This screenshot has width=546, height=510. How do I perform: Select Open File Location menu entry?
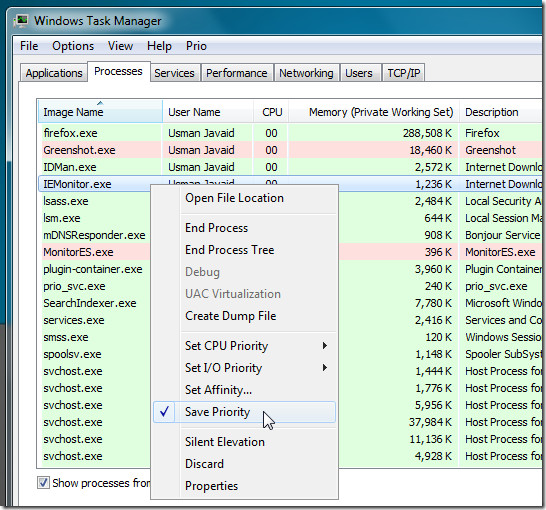(234, 198)
